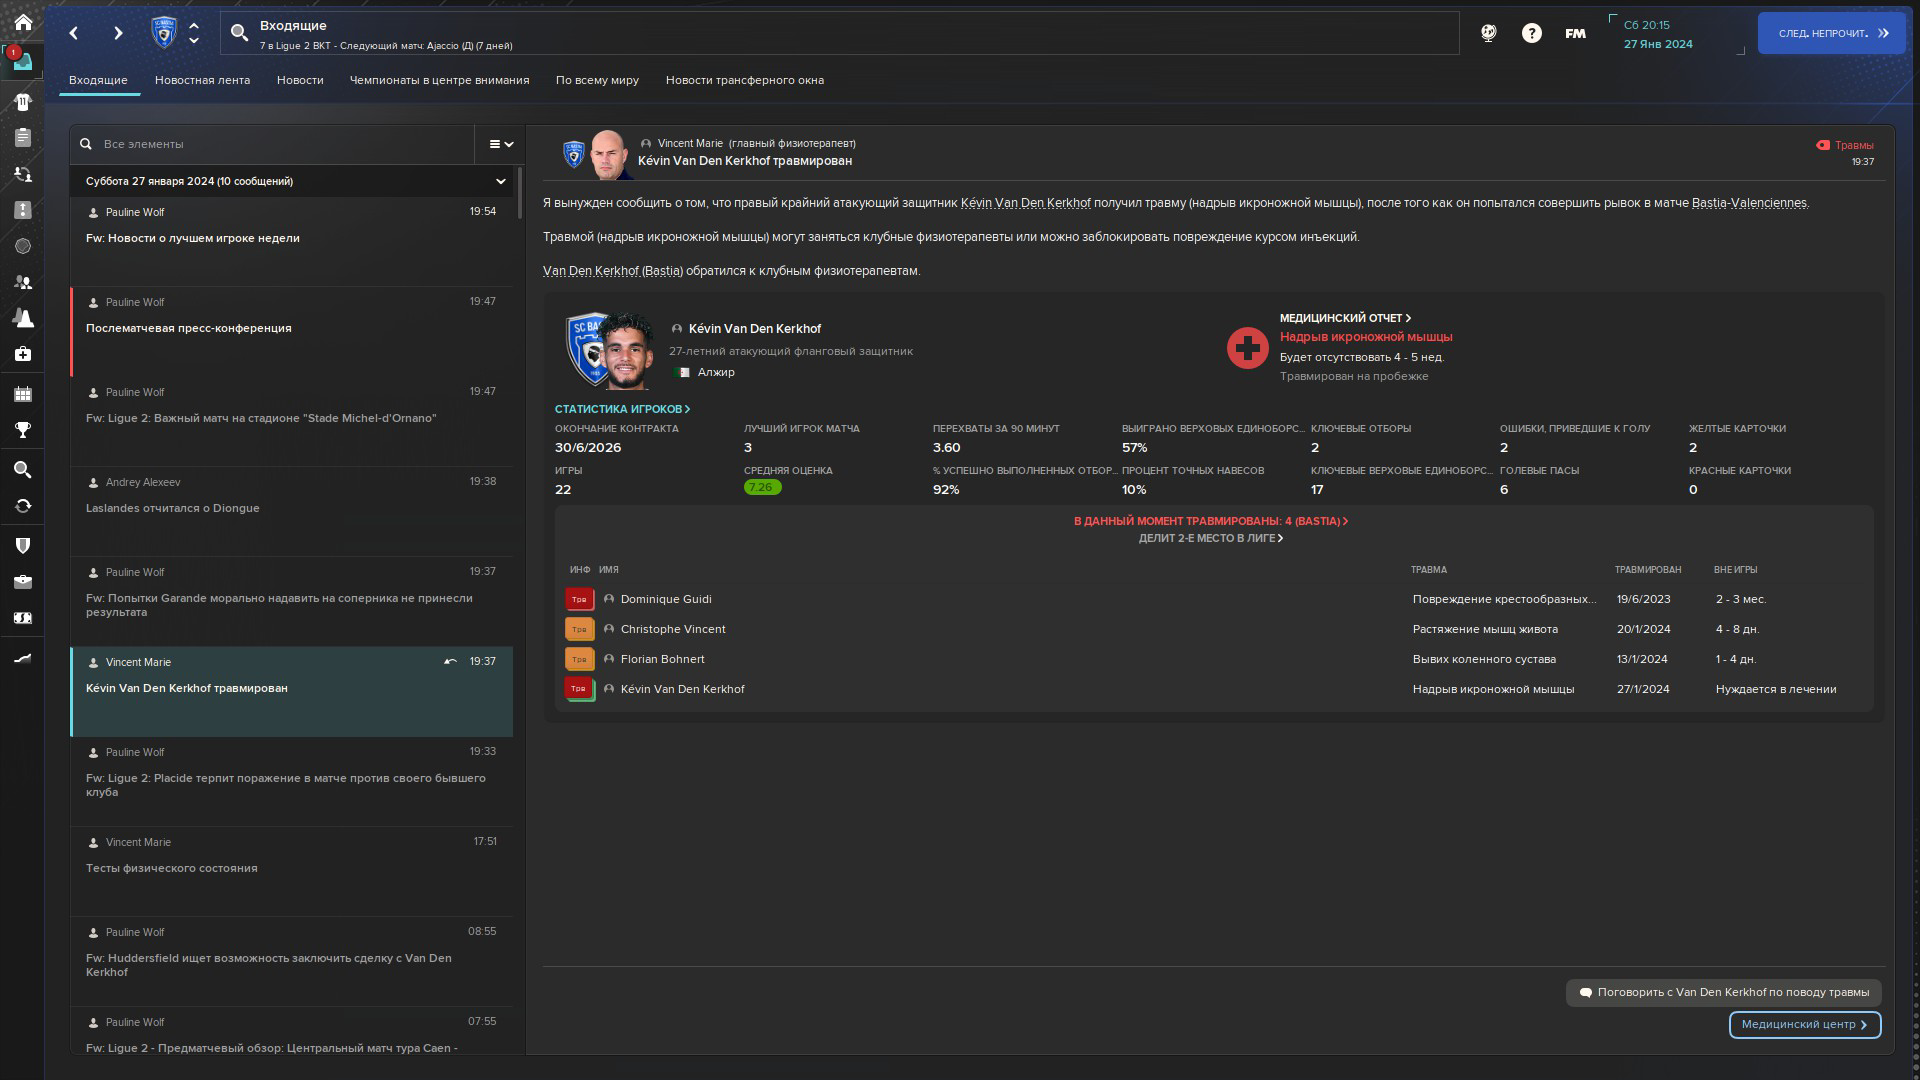Viewport: 1920px width, 1080px height.
Task: Click Поговорить с Van Den Kerkhof button
Action: [1723, 992]
